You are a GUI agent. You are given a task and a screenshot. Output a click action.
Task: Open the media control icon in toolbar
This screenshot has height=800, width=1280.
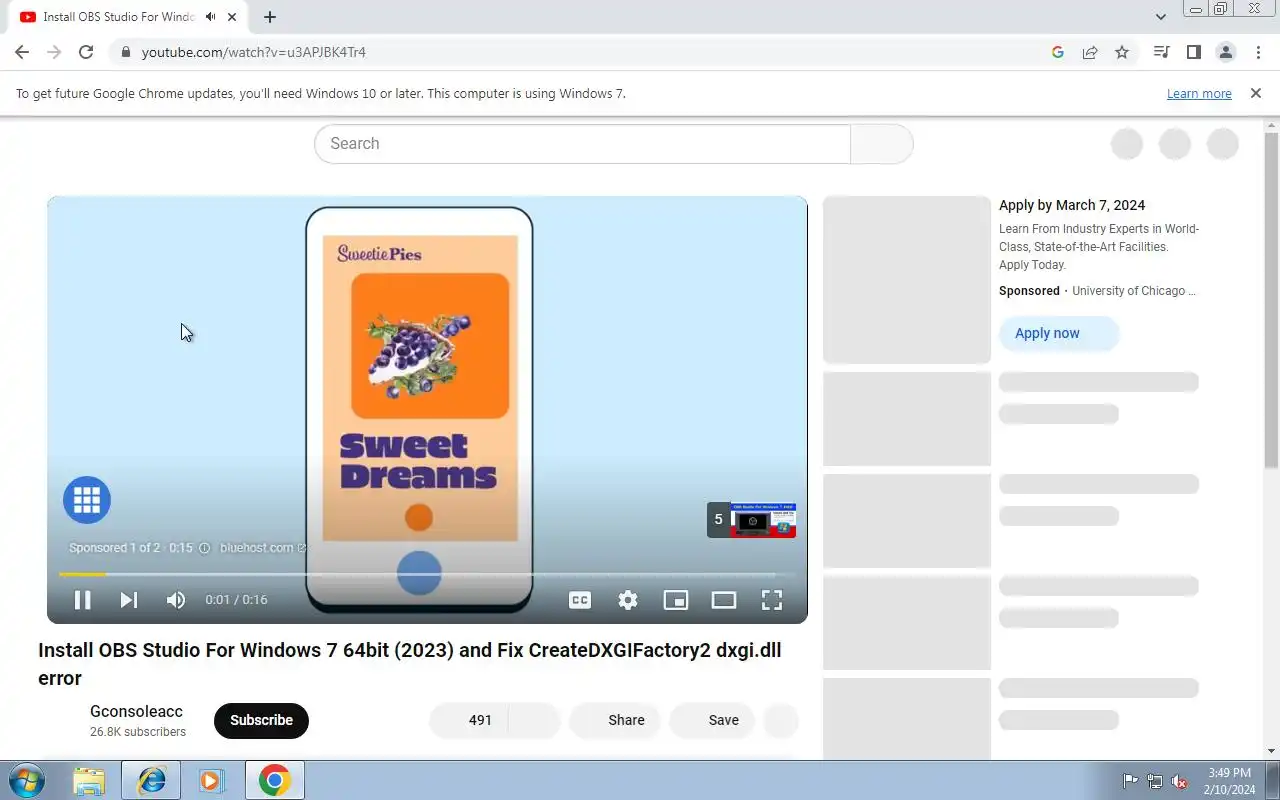coord(1161,52)
